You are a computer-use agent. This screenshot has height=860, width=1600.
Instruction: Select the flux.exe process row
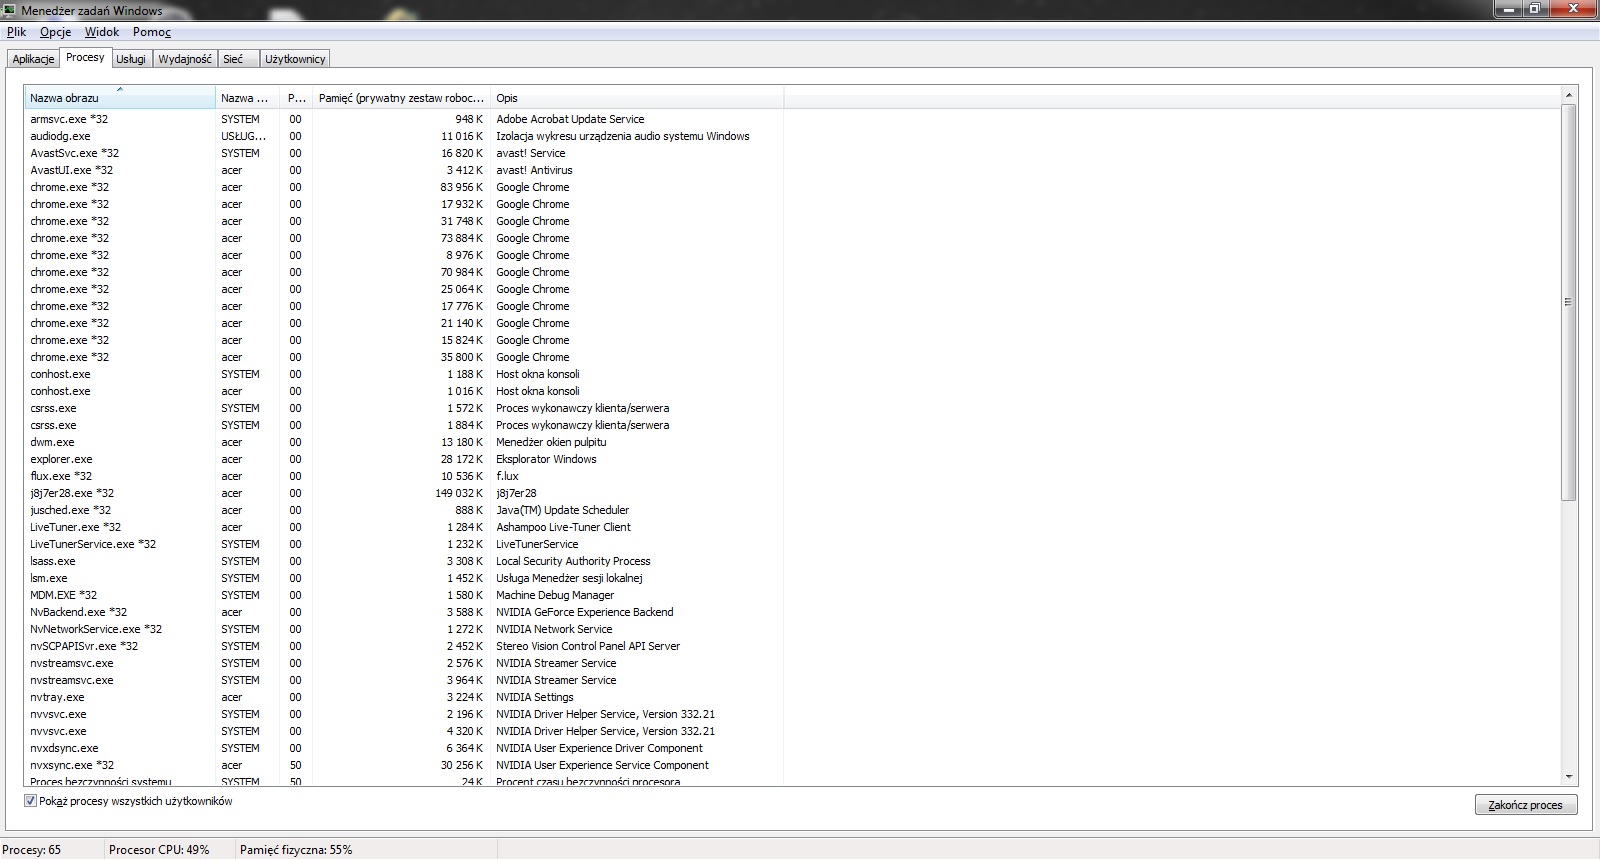pyautogui.click(x=61, y=476)
